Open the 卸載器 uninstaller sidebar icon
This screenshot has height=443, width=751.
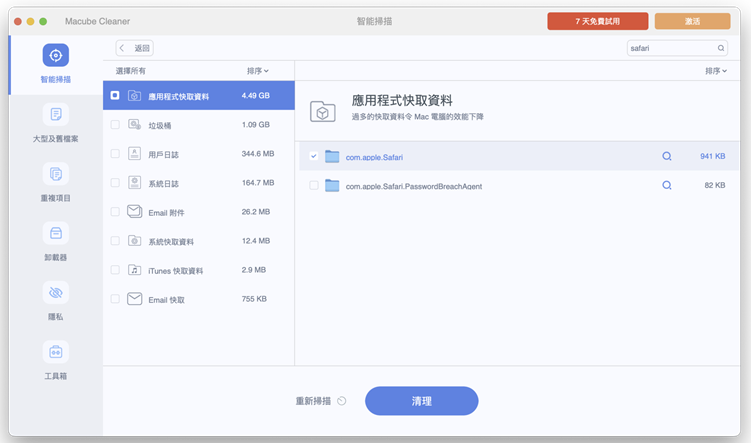(x=56, y=233)
